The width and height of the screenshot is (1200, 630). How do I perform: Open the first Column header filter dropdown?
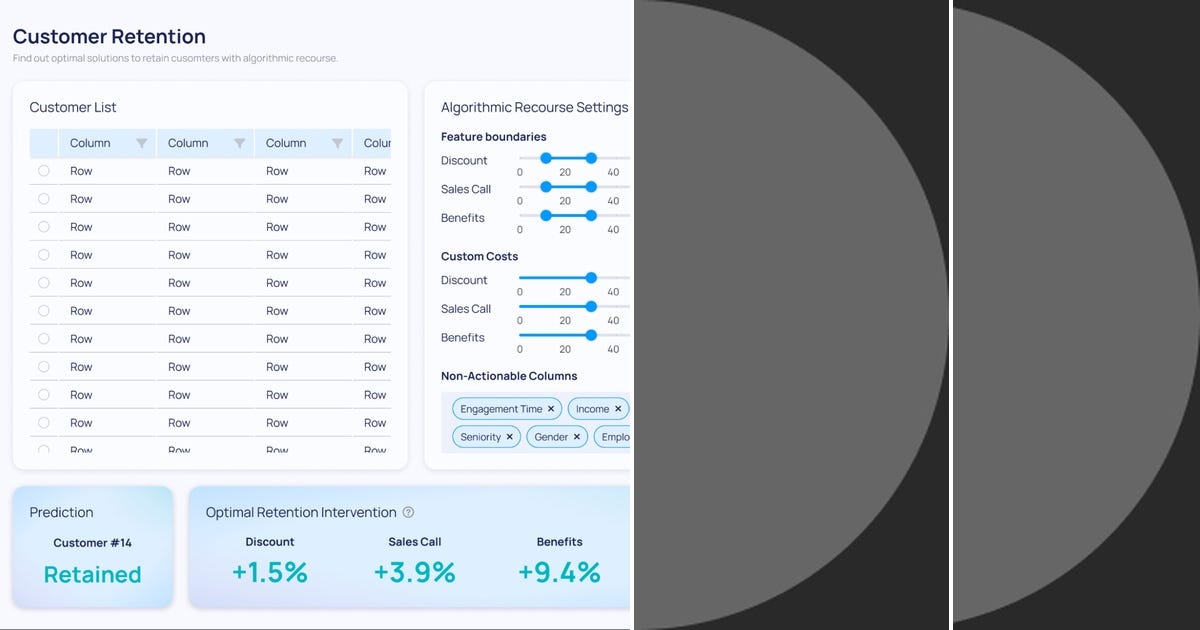(141, 143)
